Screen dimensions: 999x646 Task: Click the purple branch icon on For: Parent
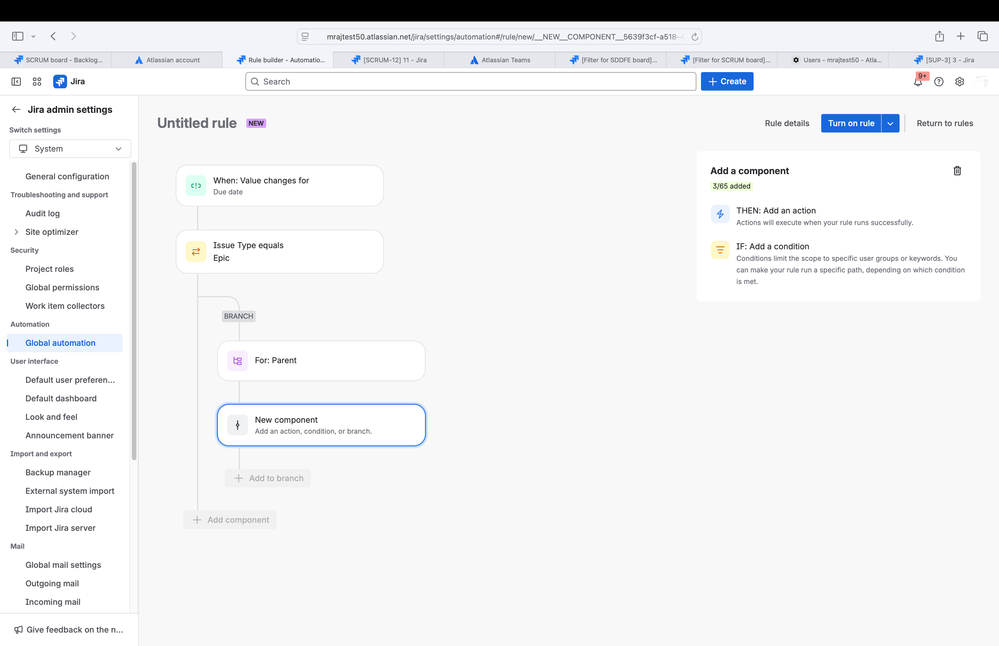coord(237,361)
